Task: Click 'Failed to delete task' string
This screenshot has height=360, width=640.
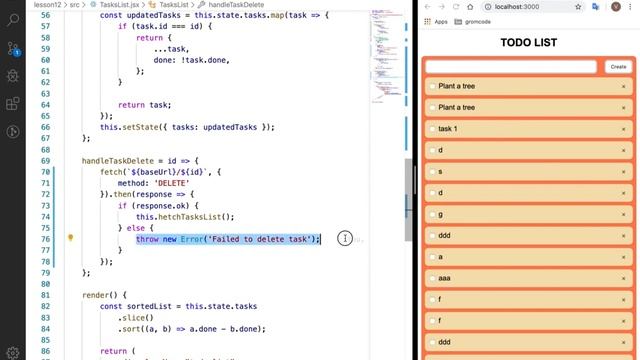Action: pyautogui.click(x=261, y=239)
